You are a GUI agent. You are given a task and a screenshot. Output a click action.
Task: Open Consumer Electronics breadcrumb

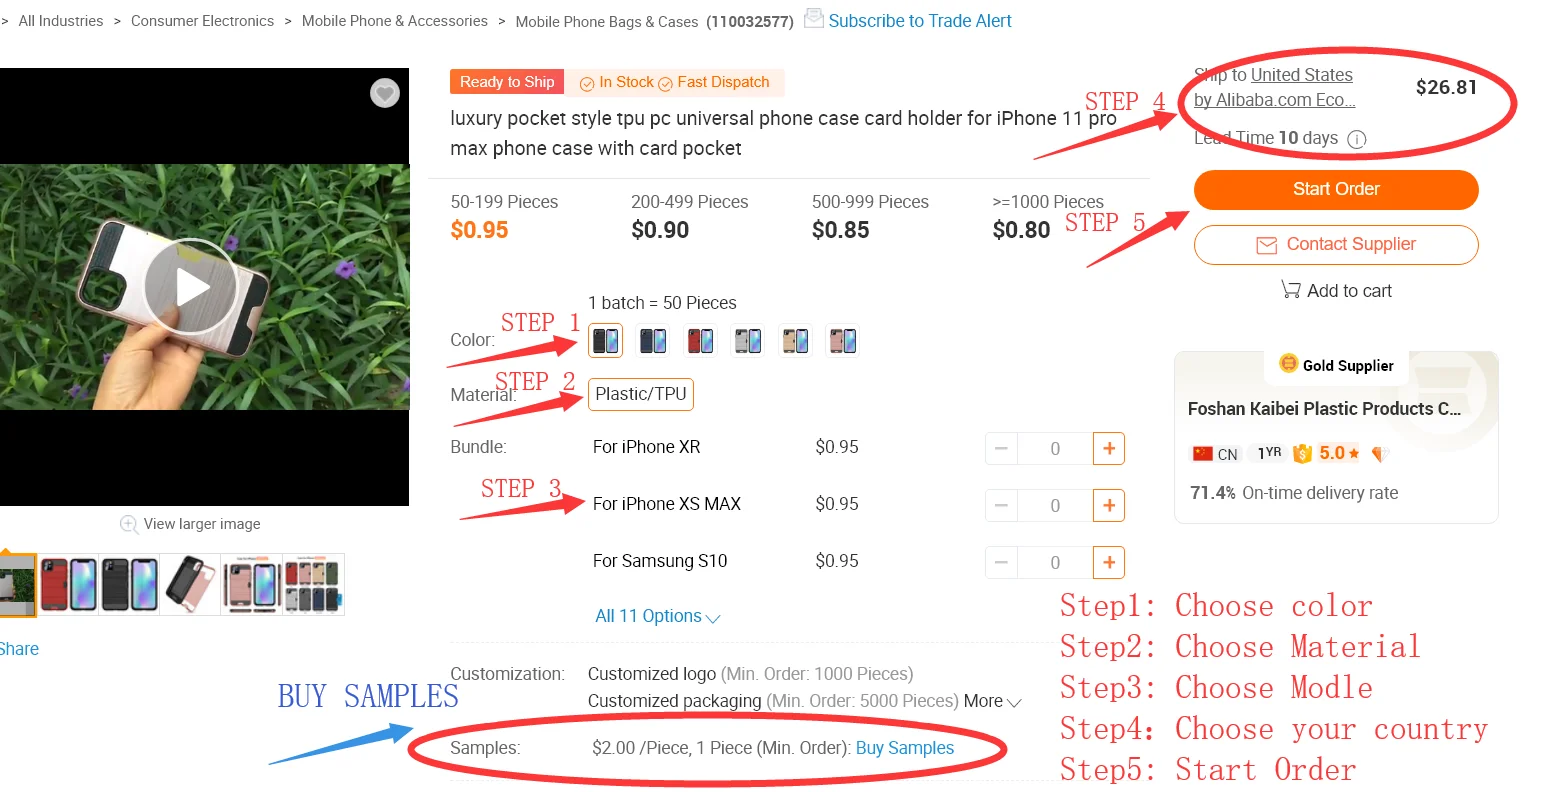coord(202,21)
